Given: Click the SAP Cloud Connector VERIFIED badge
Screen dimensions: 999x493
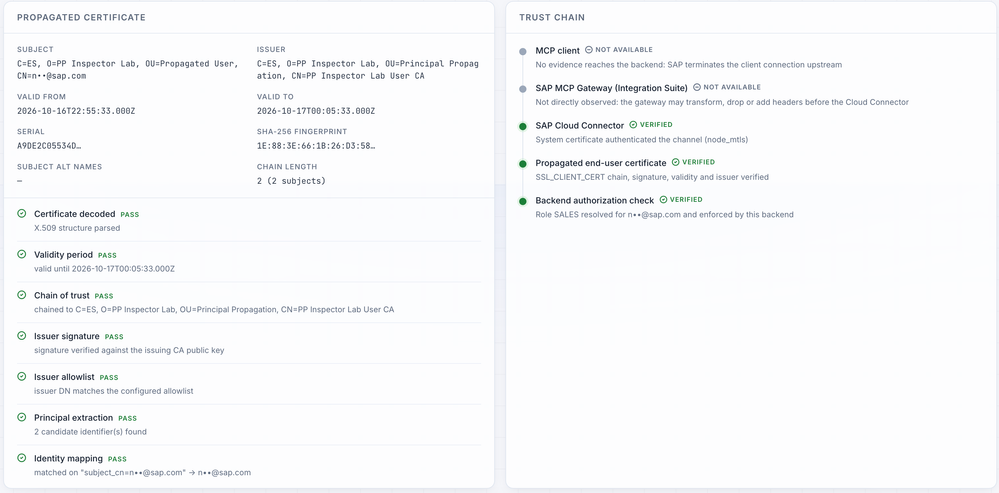Looking at the screenshot, I should click(x=651, y=125).
